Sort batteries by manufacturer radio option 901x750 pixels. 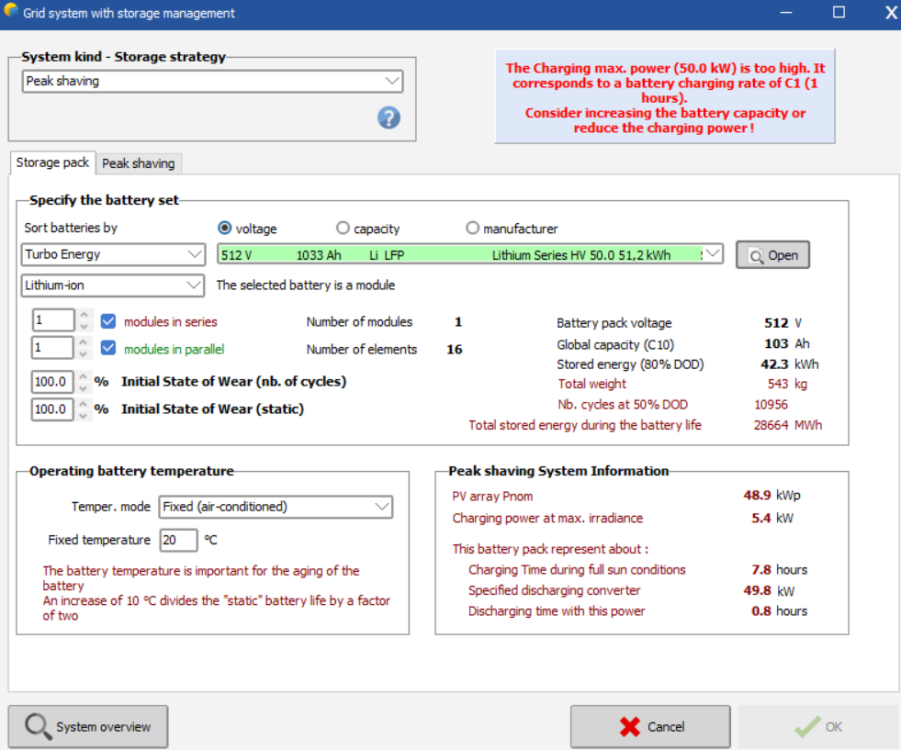coord(472,228)
